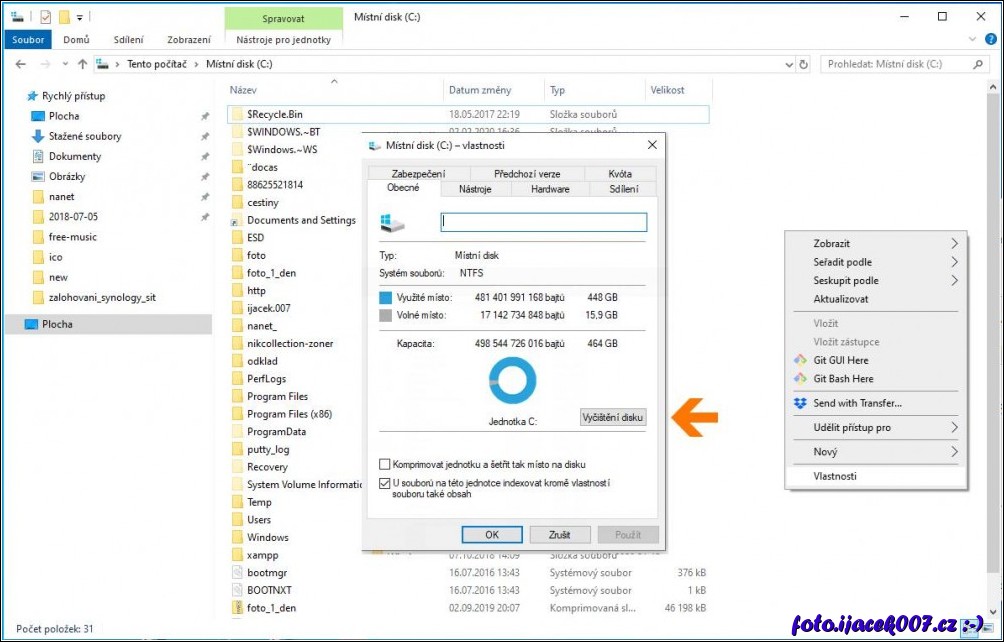Uncheck the file indexing checkbox
Screen dimensions: 1004x642
(385, 483)
